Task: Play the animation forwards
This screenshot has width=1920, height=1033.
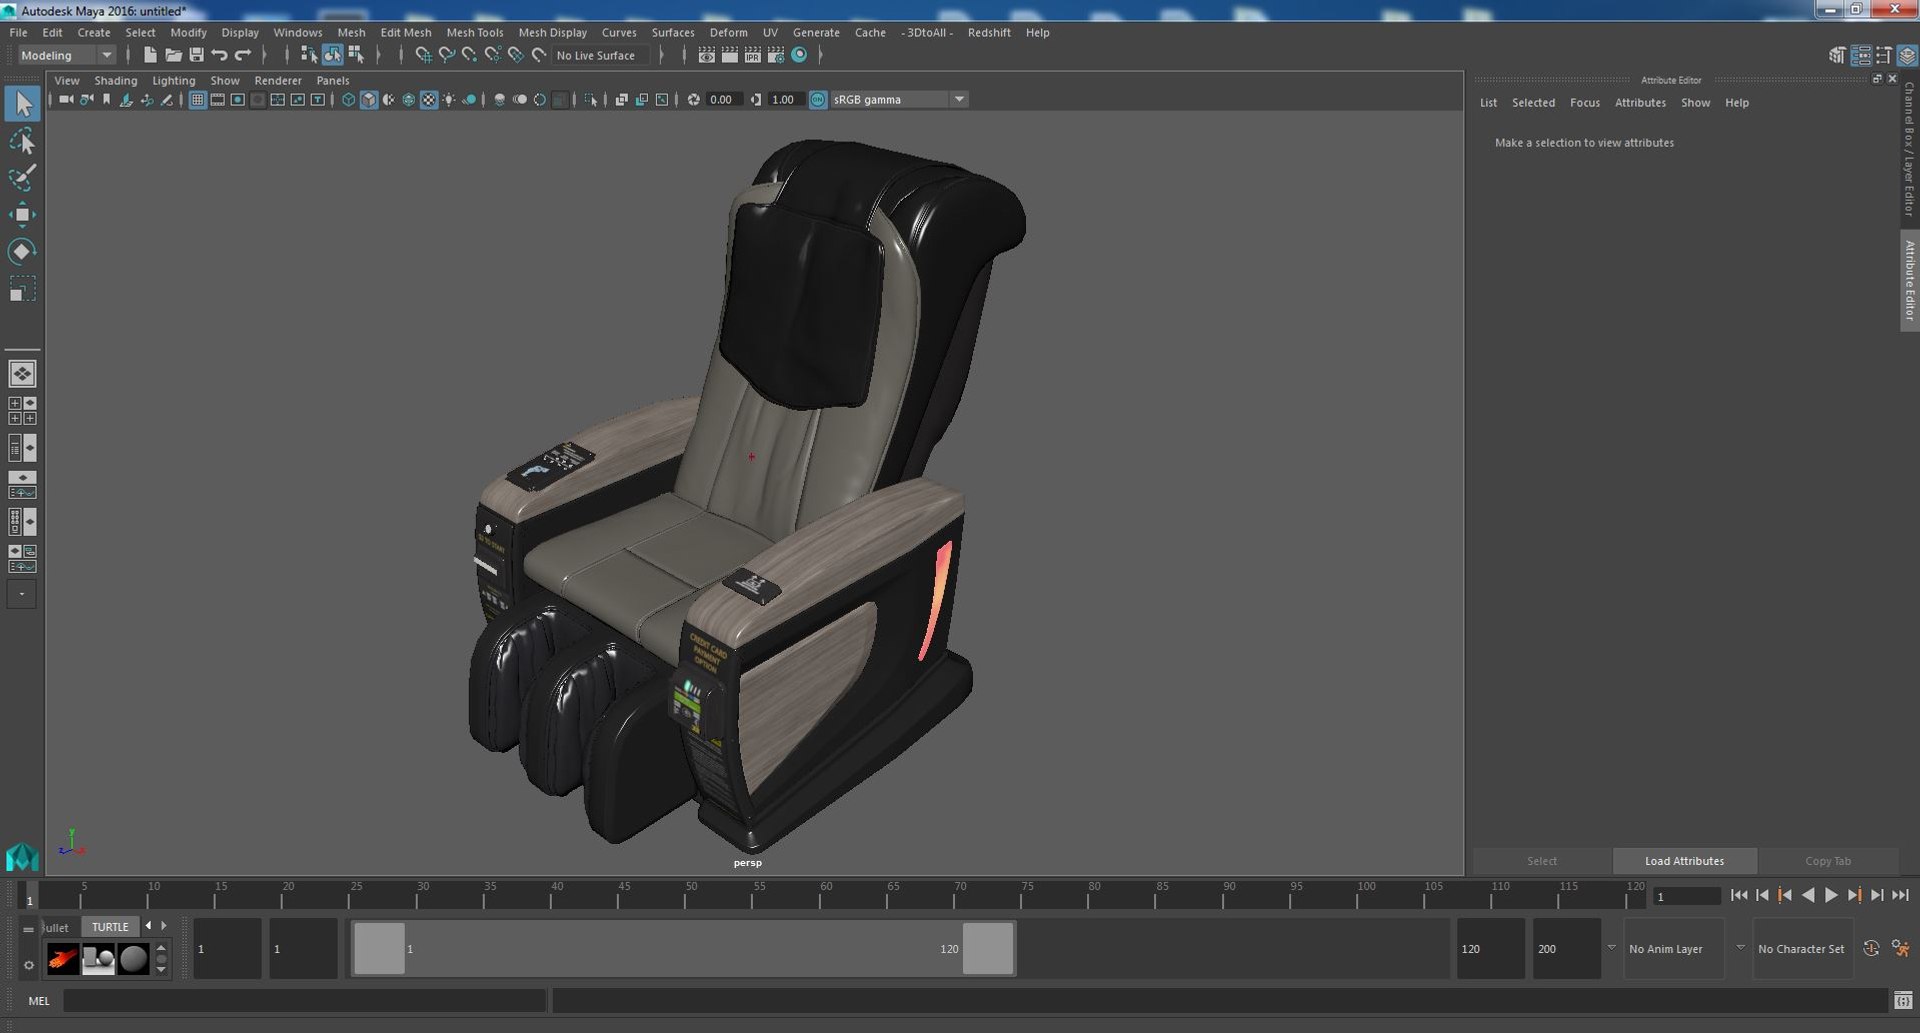Action: (1831, 895)
